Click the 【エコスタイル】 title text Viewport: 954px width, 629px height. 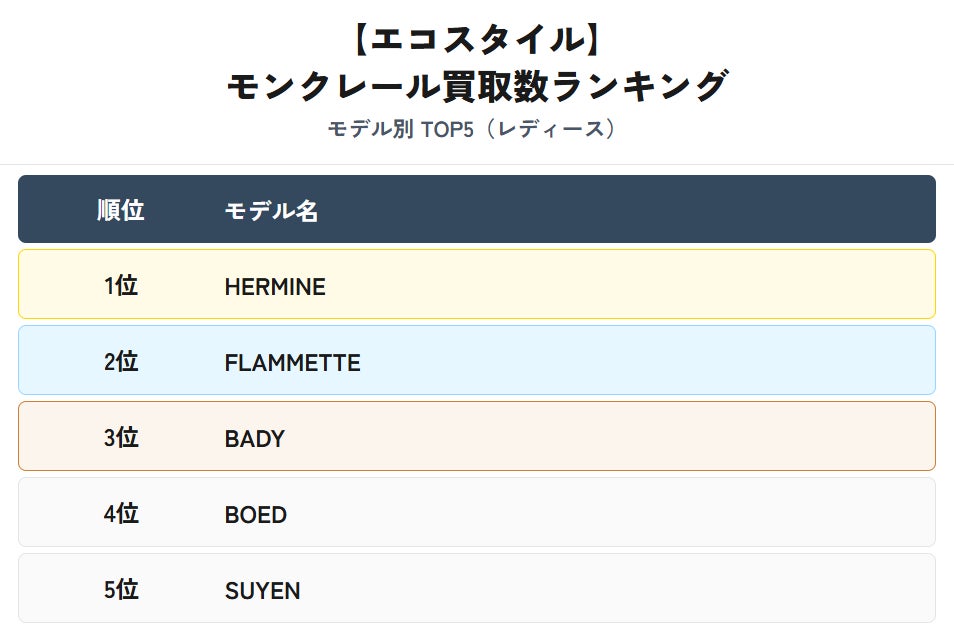[477, 40]
